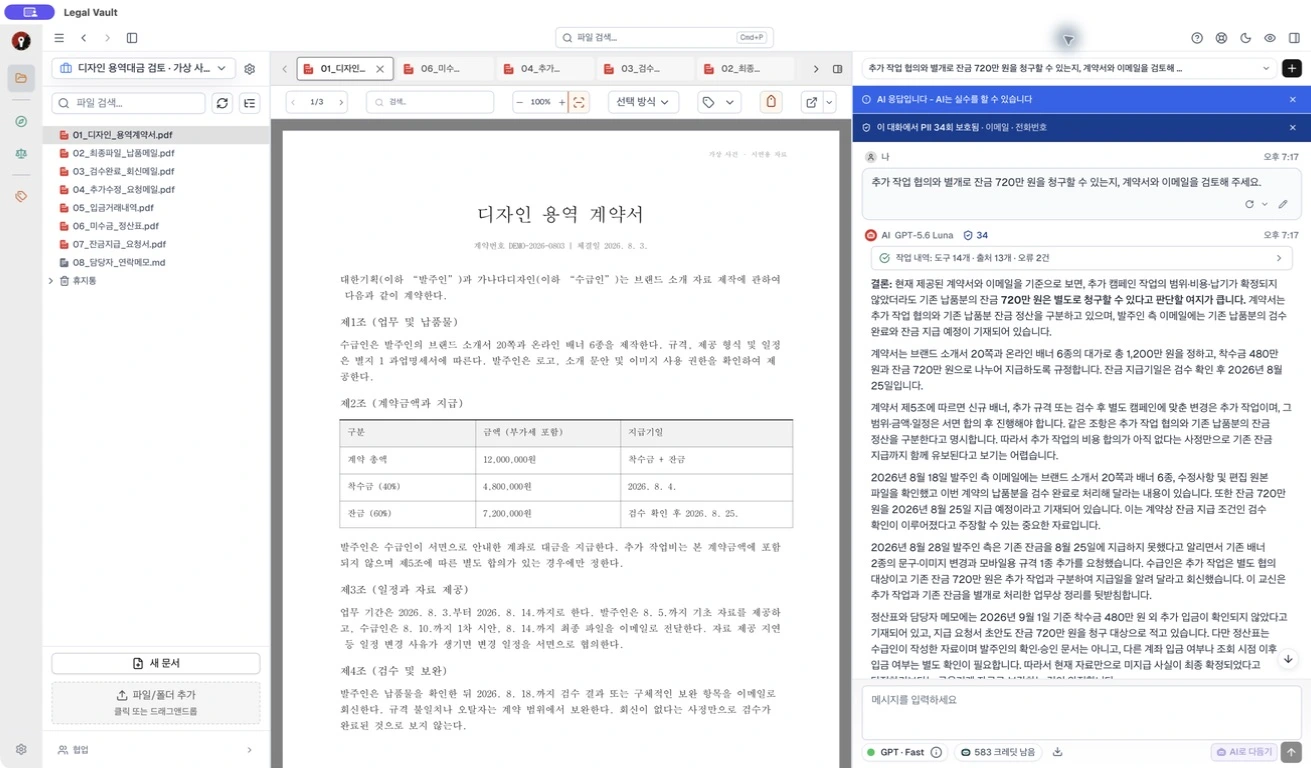Click the fit-to-width icon beside zoom
The width and height of the screenshot is (1311, 768).
point(579,102)
